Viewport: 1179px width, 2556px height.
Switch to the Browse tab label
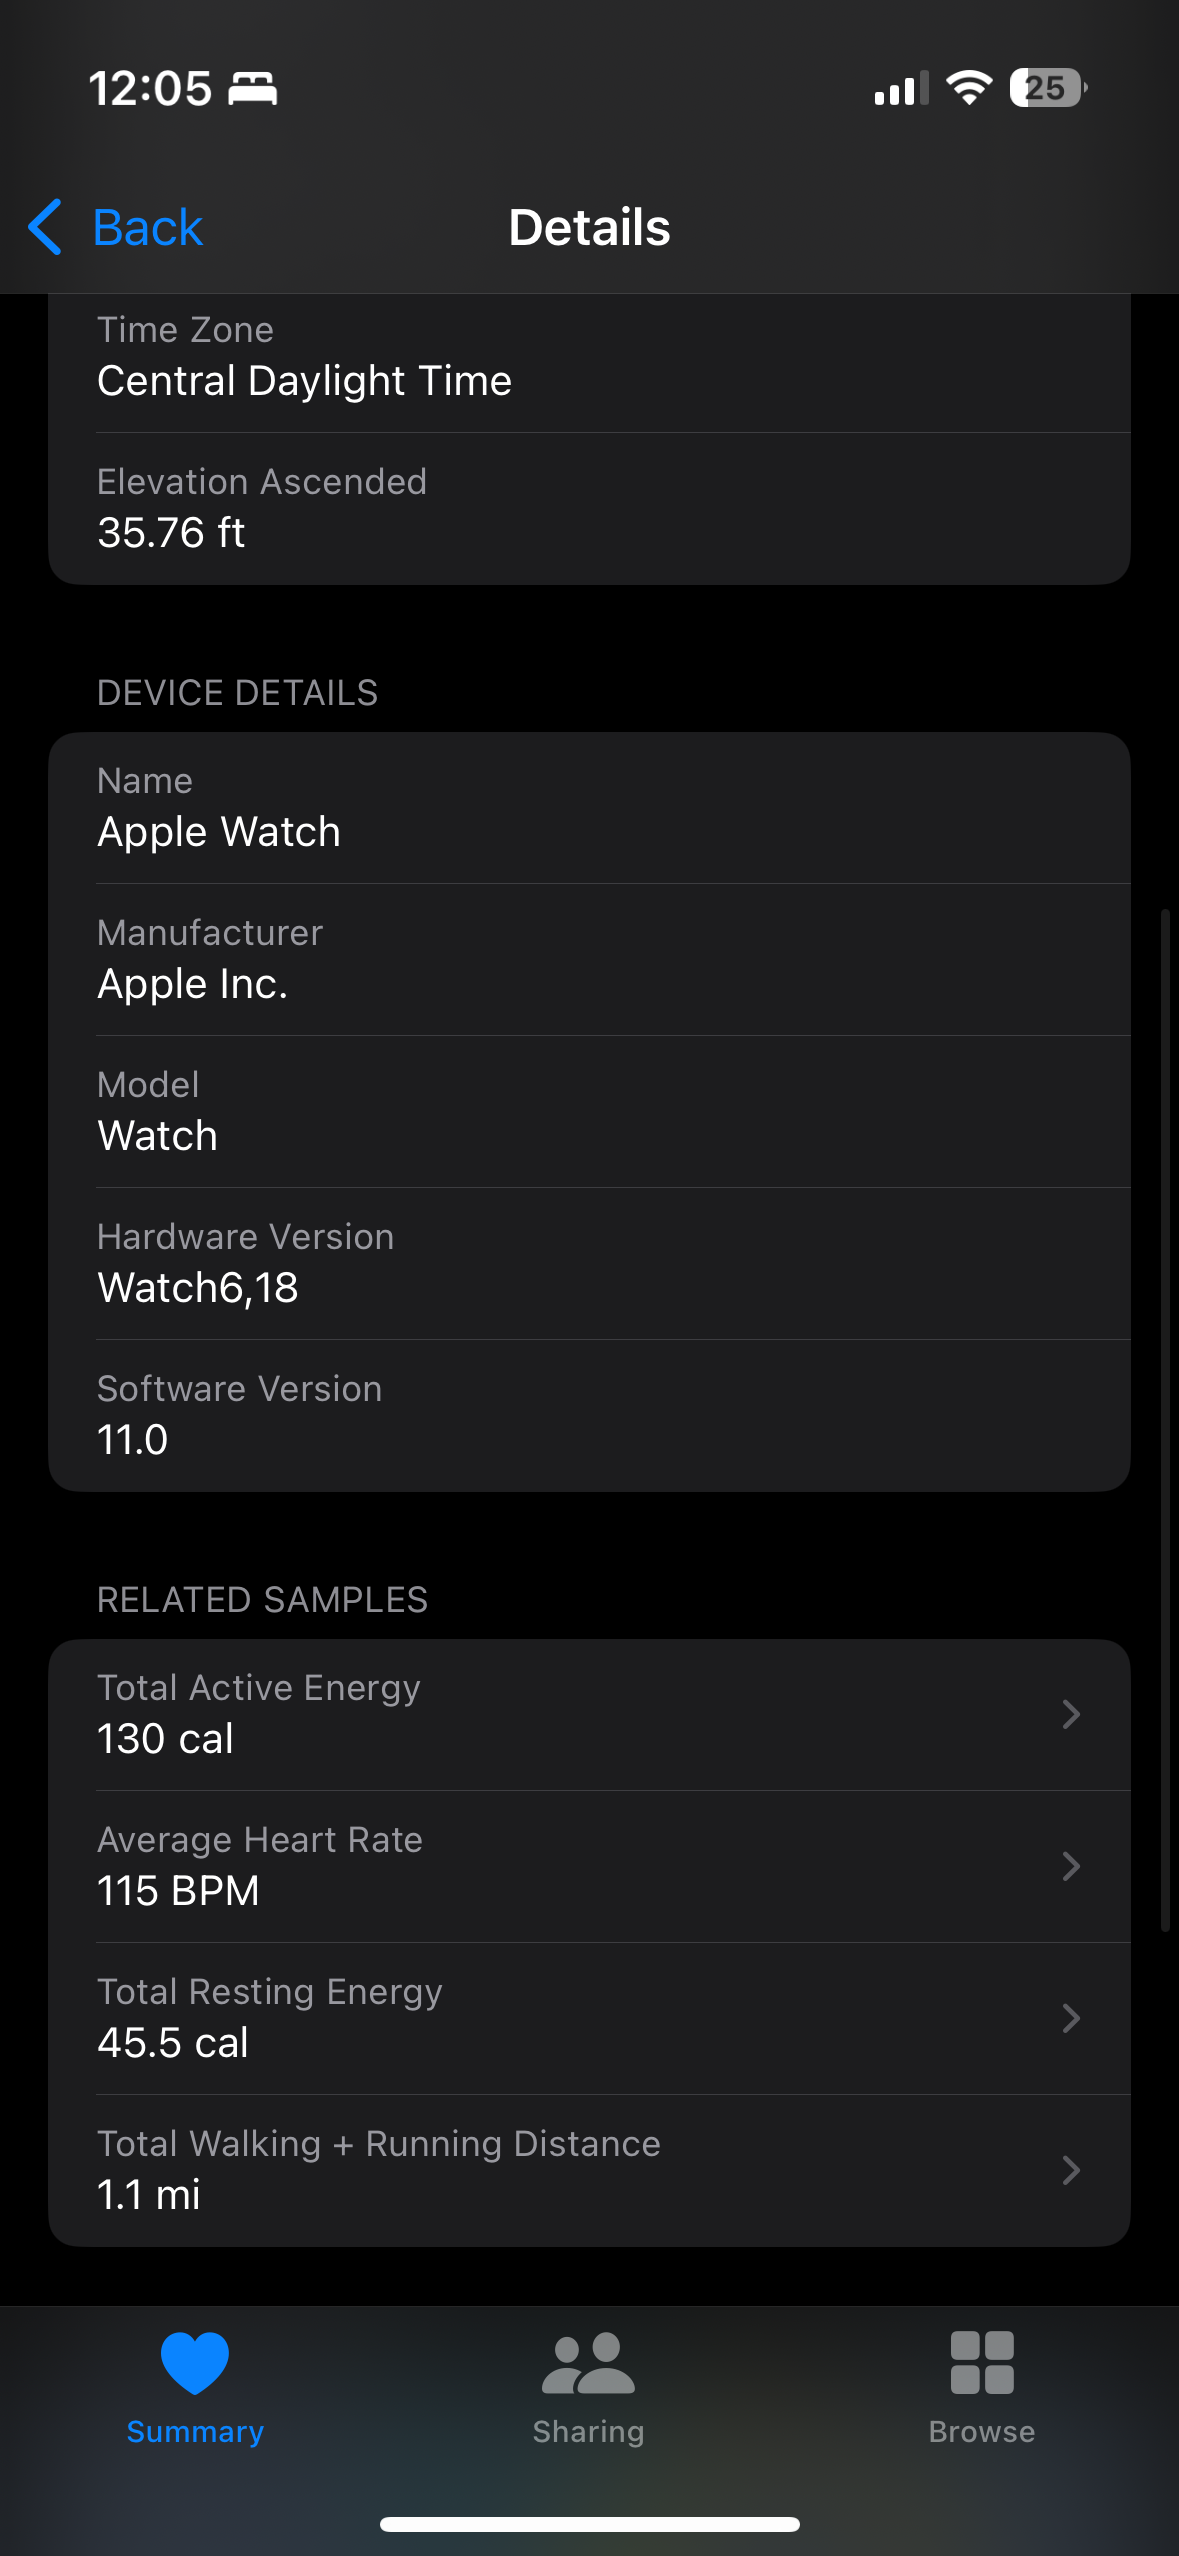pos(982,2431)
